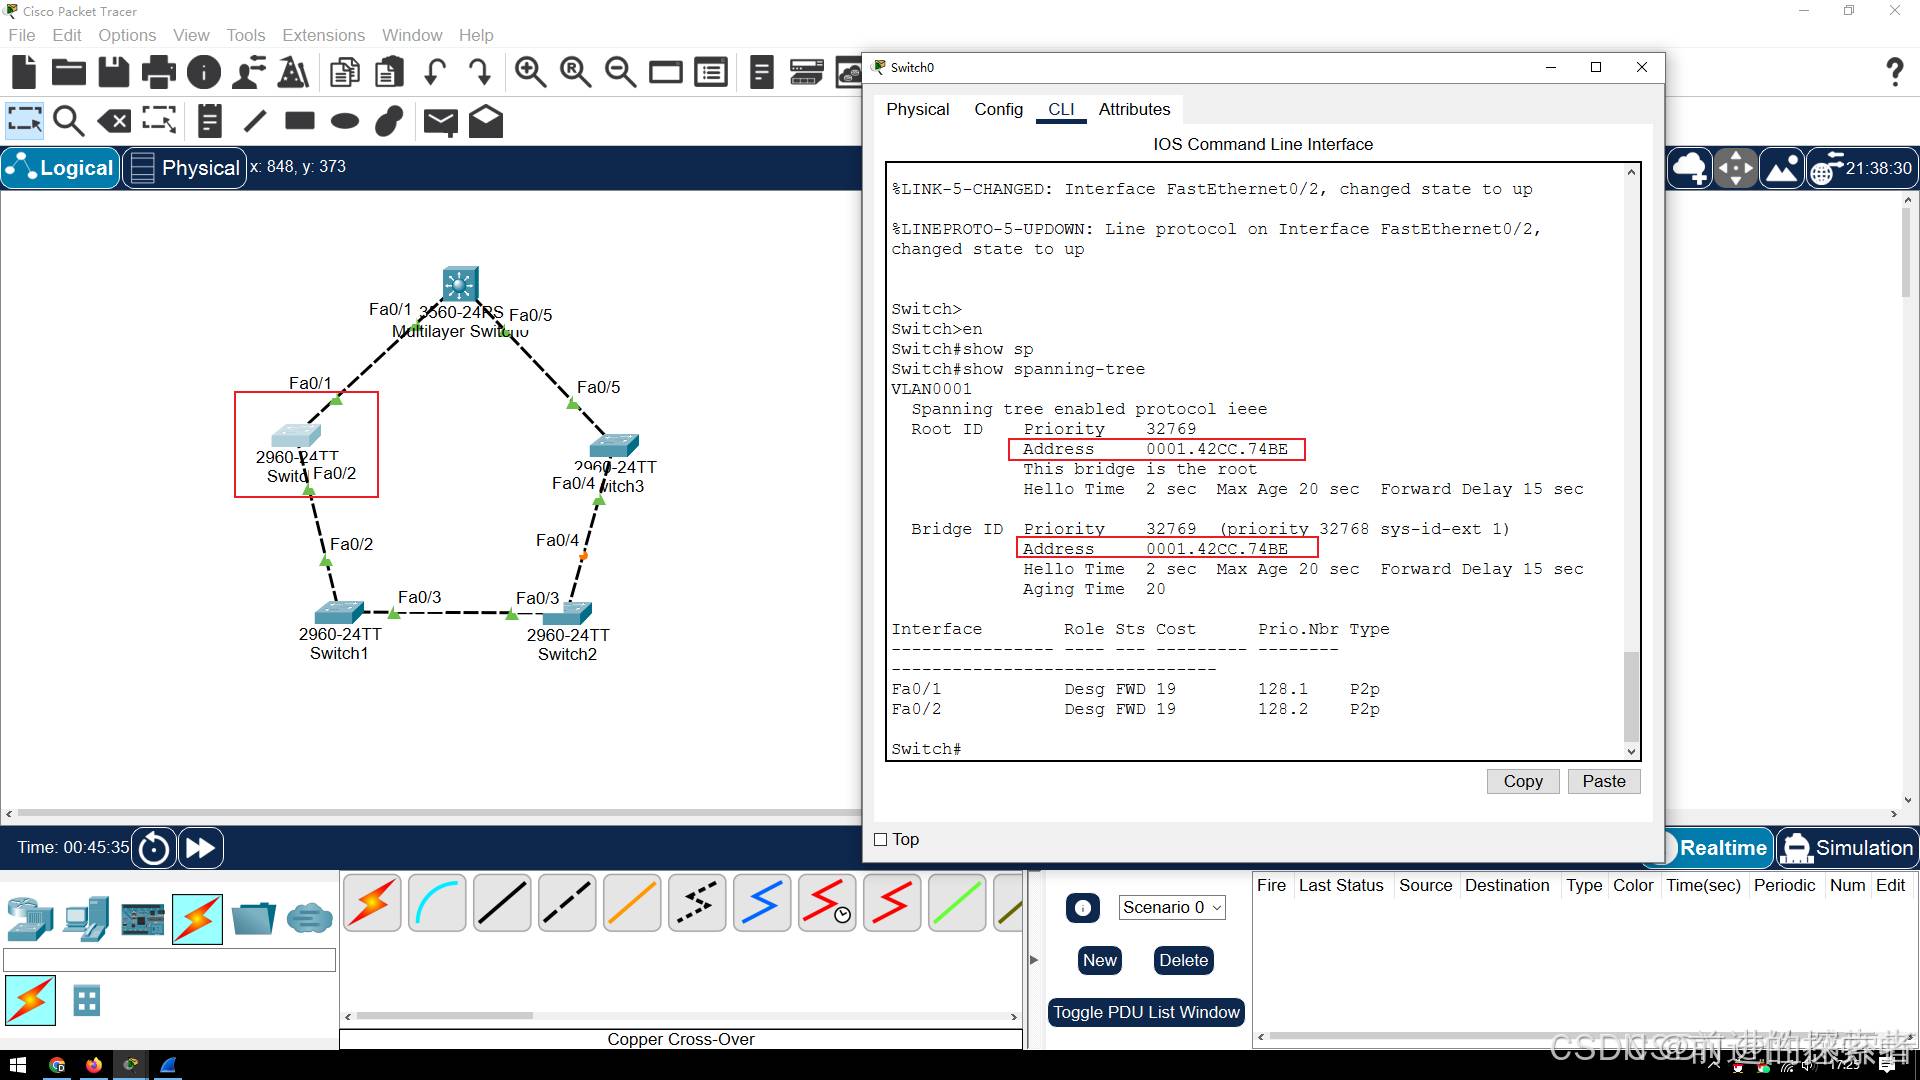Open the File menu

click(x=21, y=35)
